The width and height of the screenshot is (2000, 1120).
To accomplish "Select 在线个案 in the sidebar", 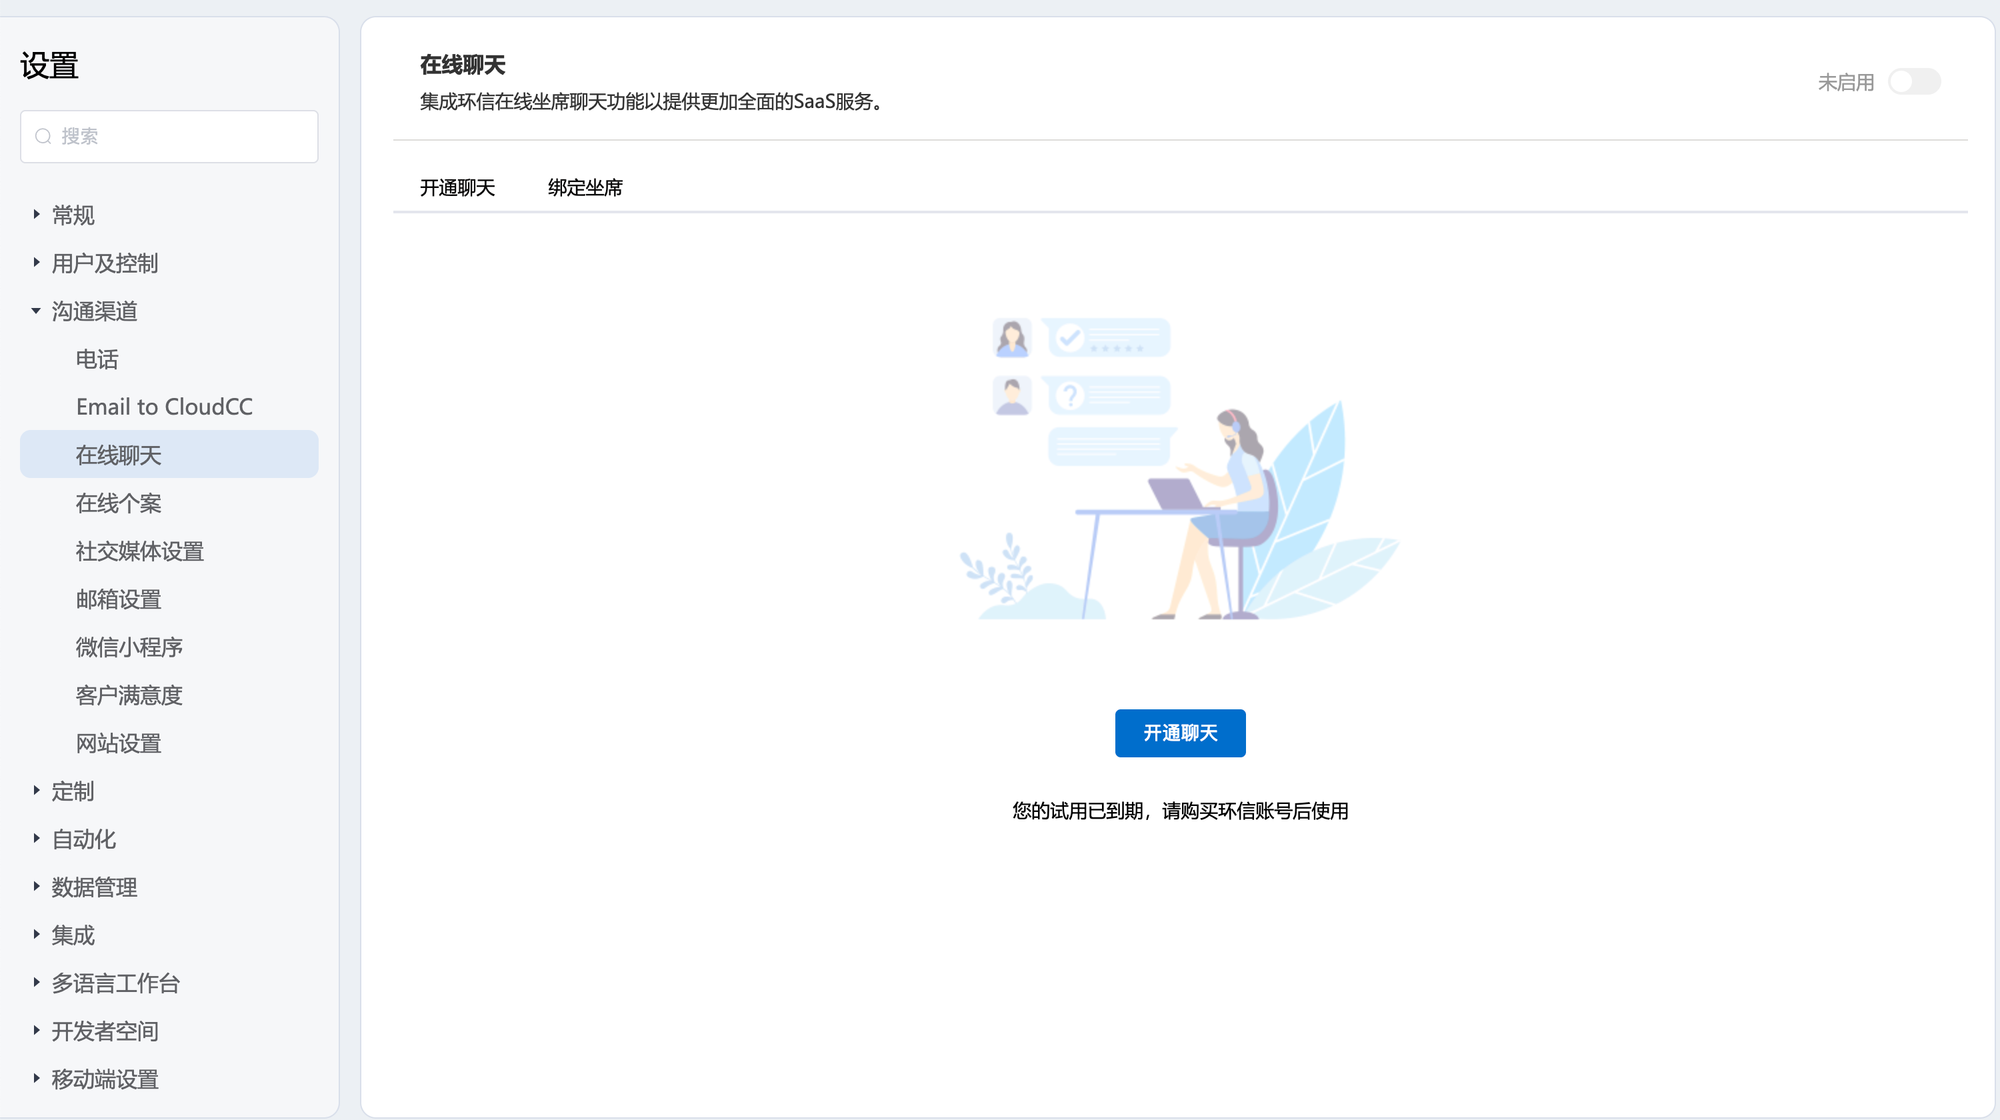I will pyautogui.click(x=118, y=503).
